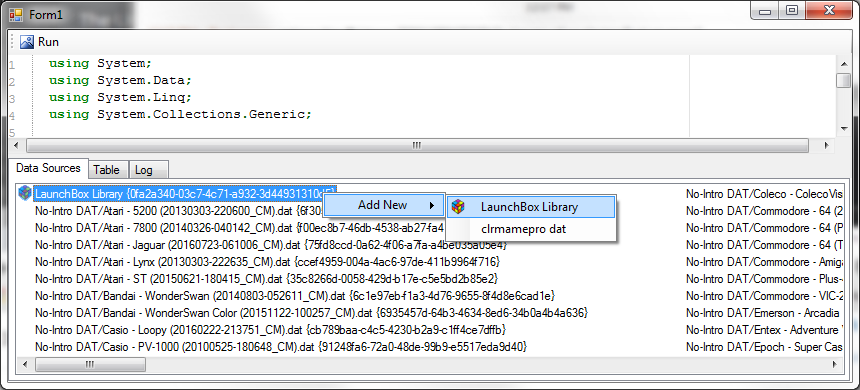Select the Casio - PV-1000 dat entry

[x=281, y=347]
